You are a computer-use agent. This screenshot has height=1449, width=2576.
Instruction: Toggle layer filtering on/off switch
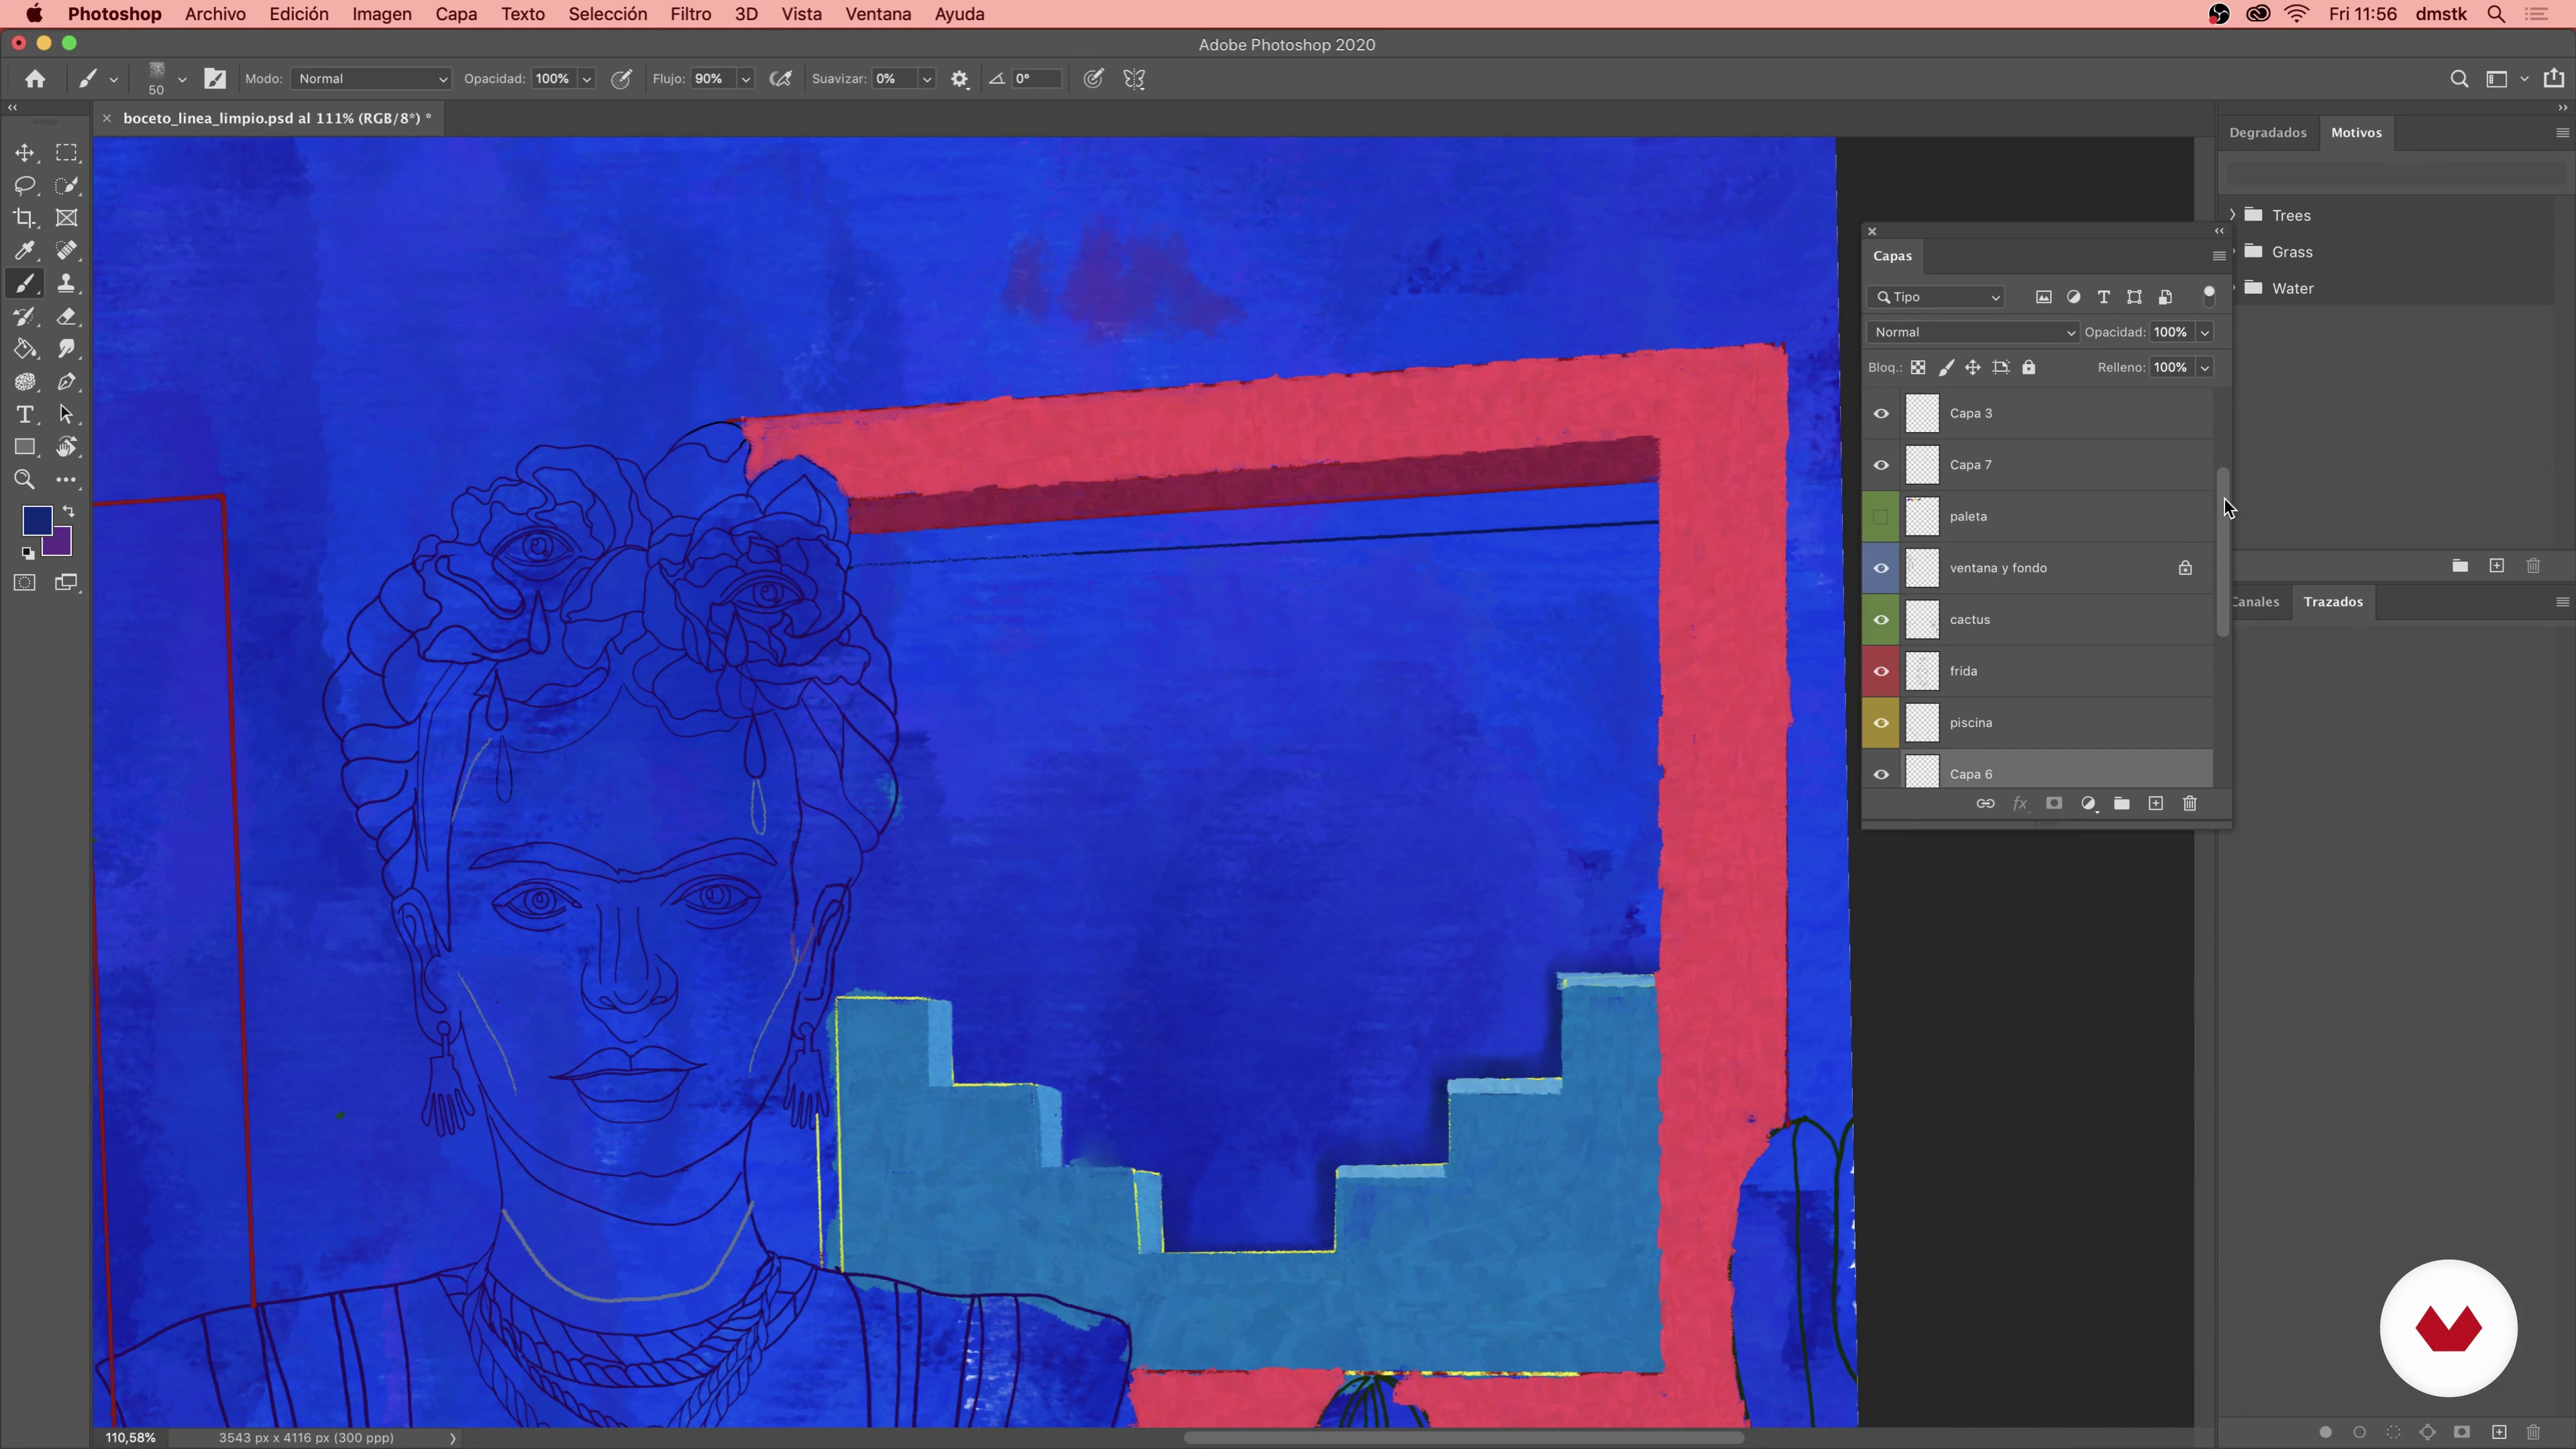click(2209, 296)
